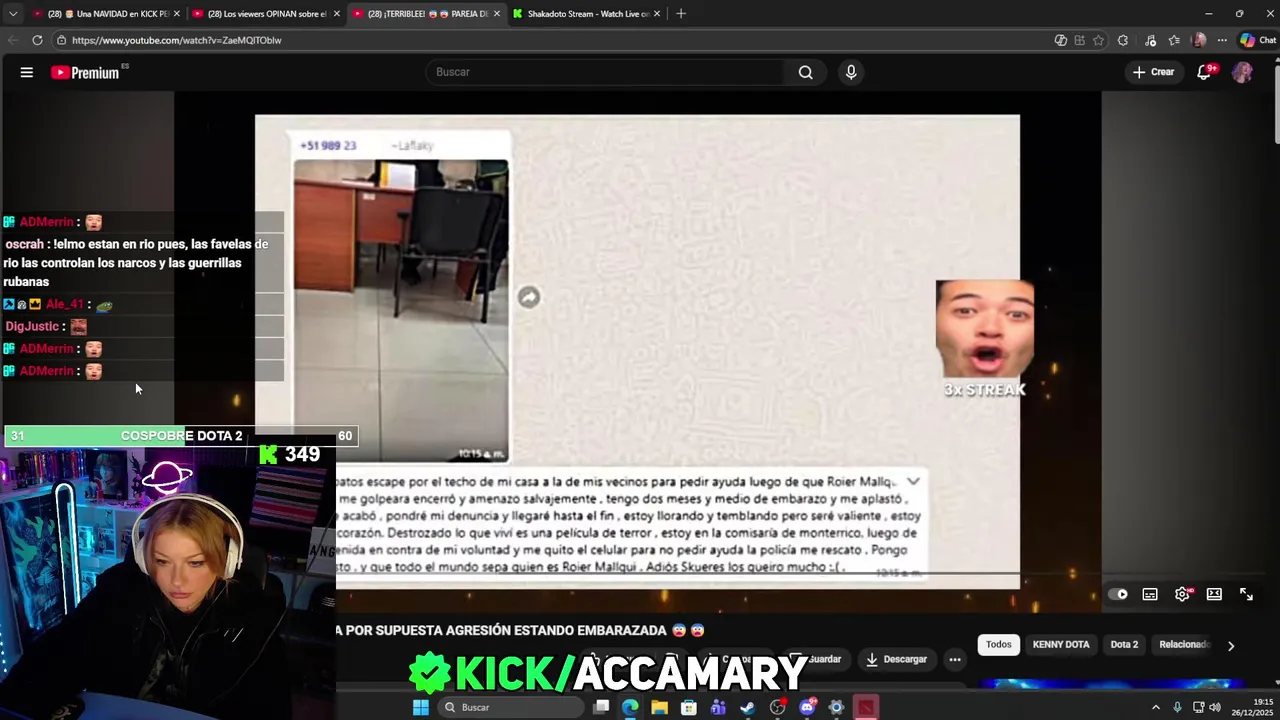Toggle subtitles in the video player
The height and width of the screenshot is (720, 1280).
point(1150,594)
